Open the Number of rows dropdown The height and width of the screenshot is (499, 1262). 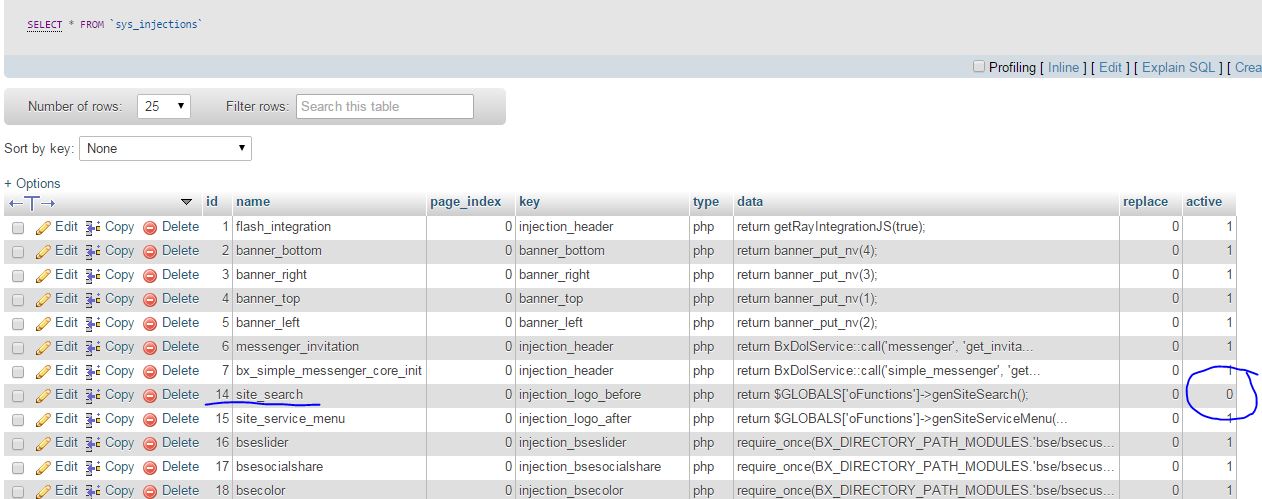[165, 106]
